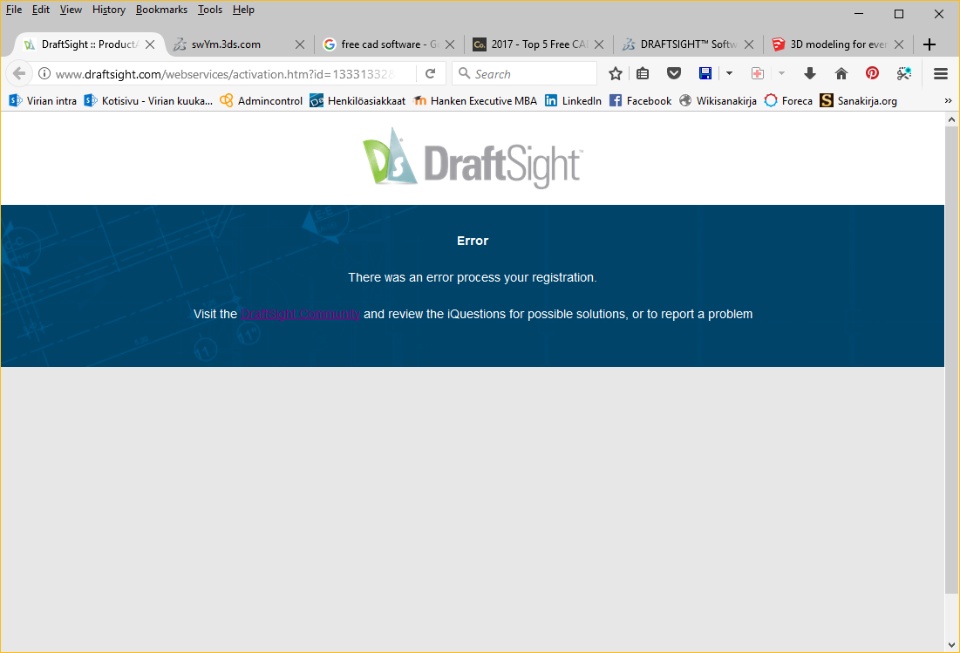Open the File menu
The height and width of the screenshot is (653, 960).
(x=13, y=10)
